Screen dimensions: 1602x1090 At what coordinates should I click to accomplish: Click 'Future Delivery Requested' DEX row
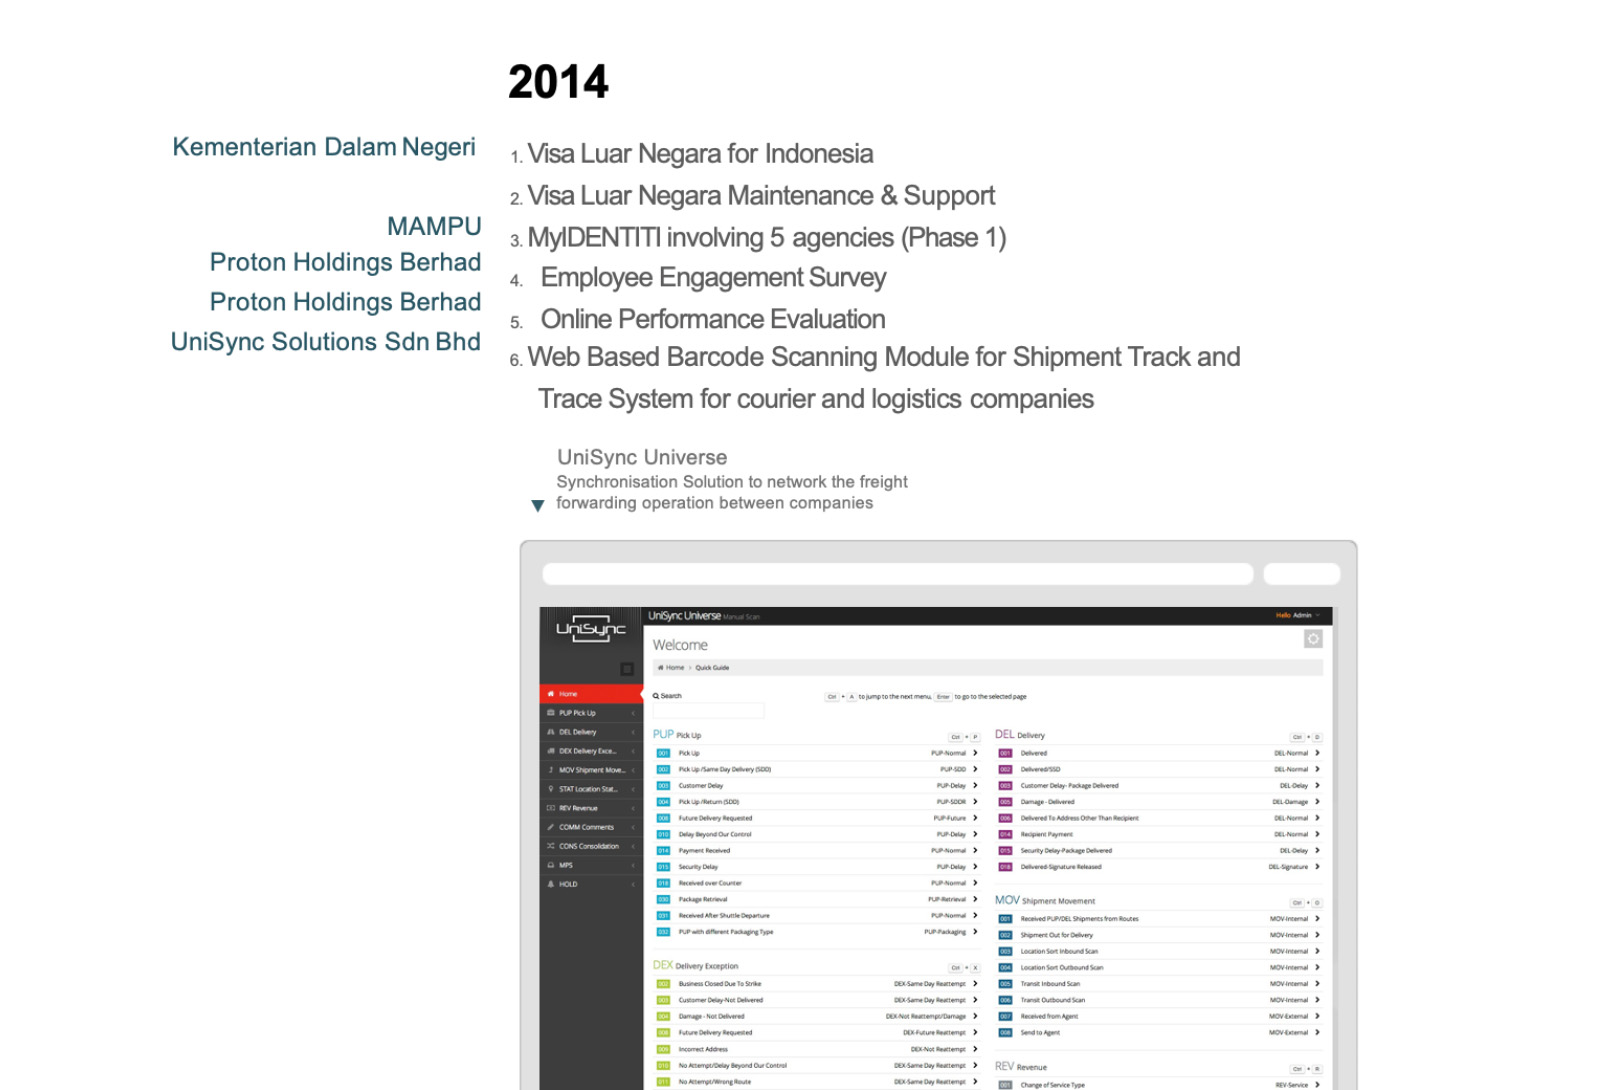[816, 1033]
